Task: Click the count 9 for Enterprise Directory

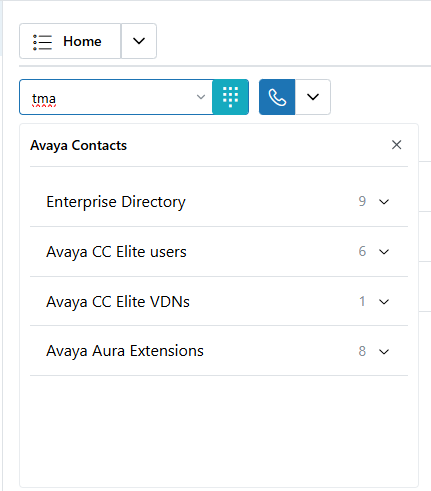Action: pos(362,201)
